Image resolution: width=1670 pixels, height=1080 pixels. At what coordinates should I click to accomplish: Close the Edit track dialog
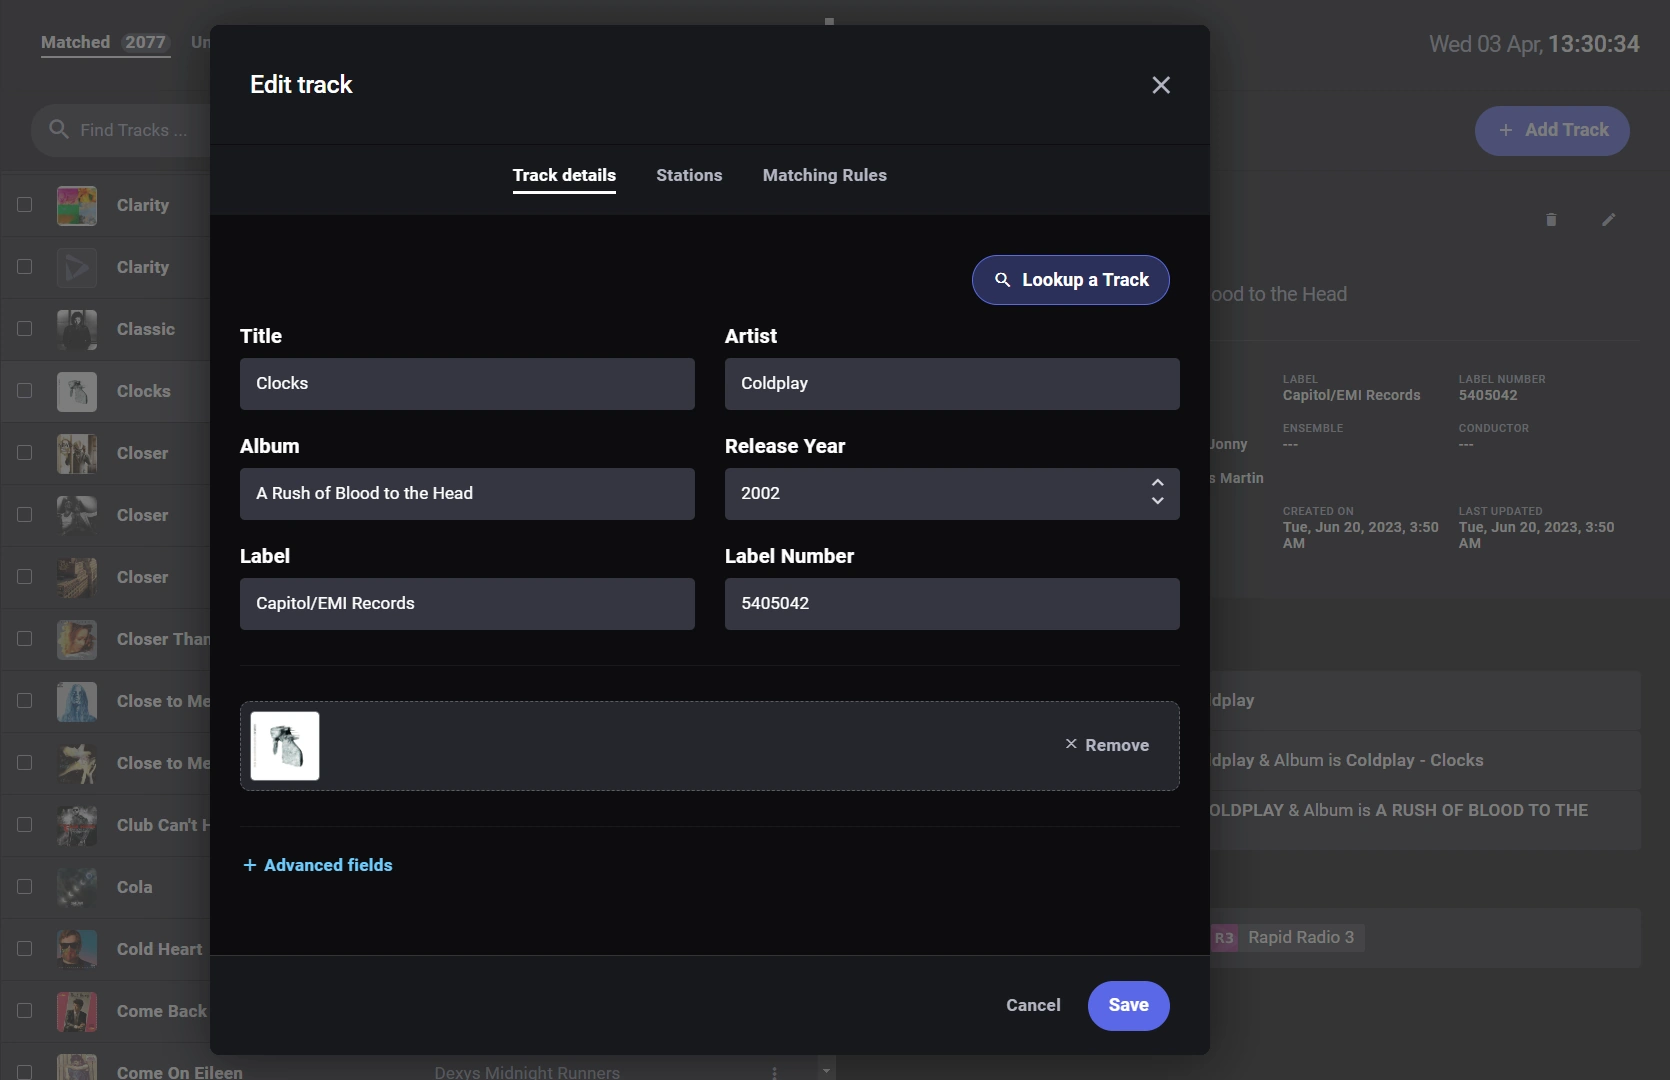coord(1160,85)
